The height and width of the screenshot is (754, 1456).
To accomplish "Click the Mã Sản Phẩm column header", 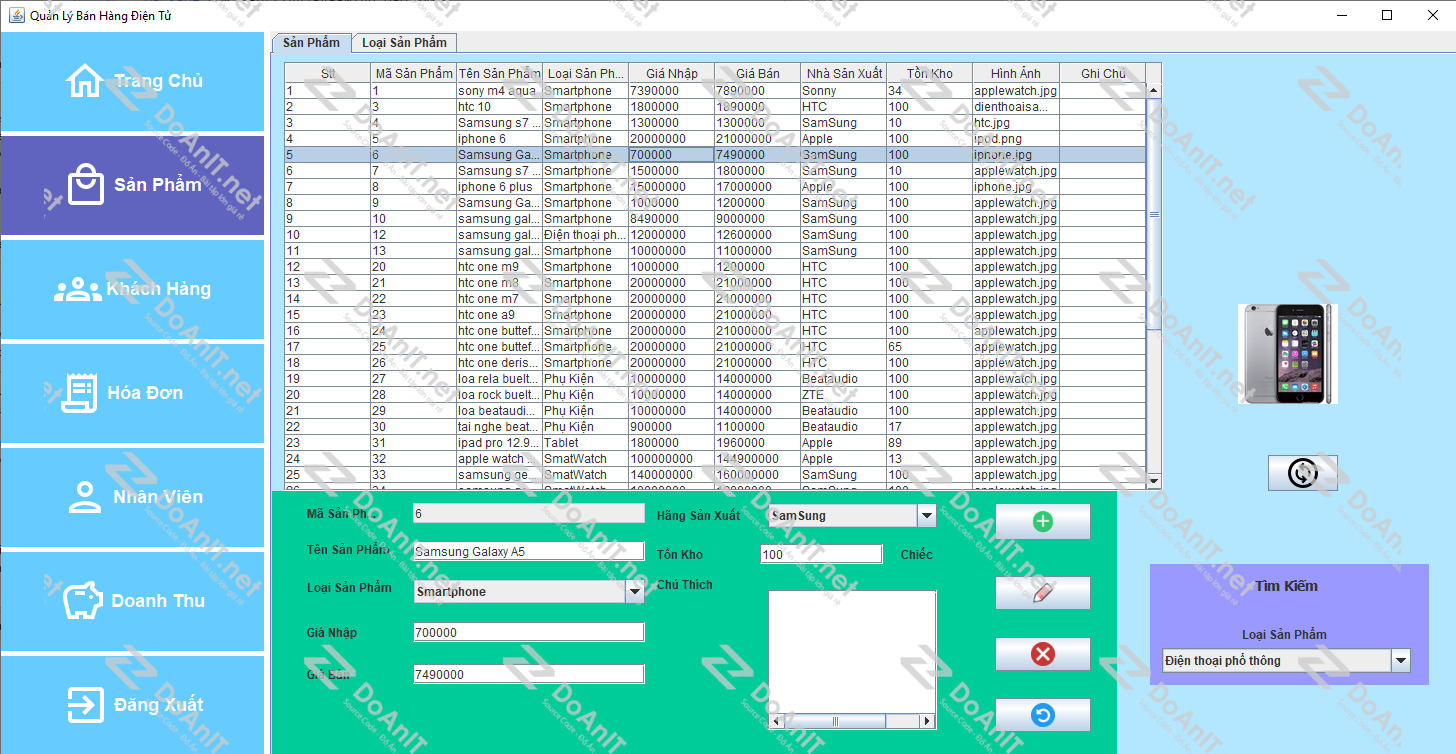I will 413,74.
